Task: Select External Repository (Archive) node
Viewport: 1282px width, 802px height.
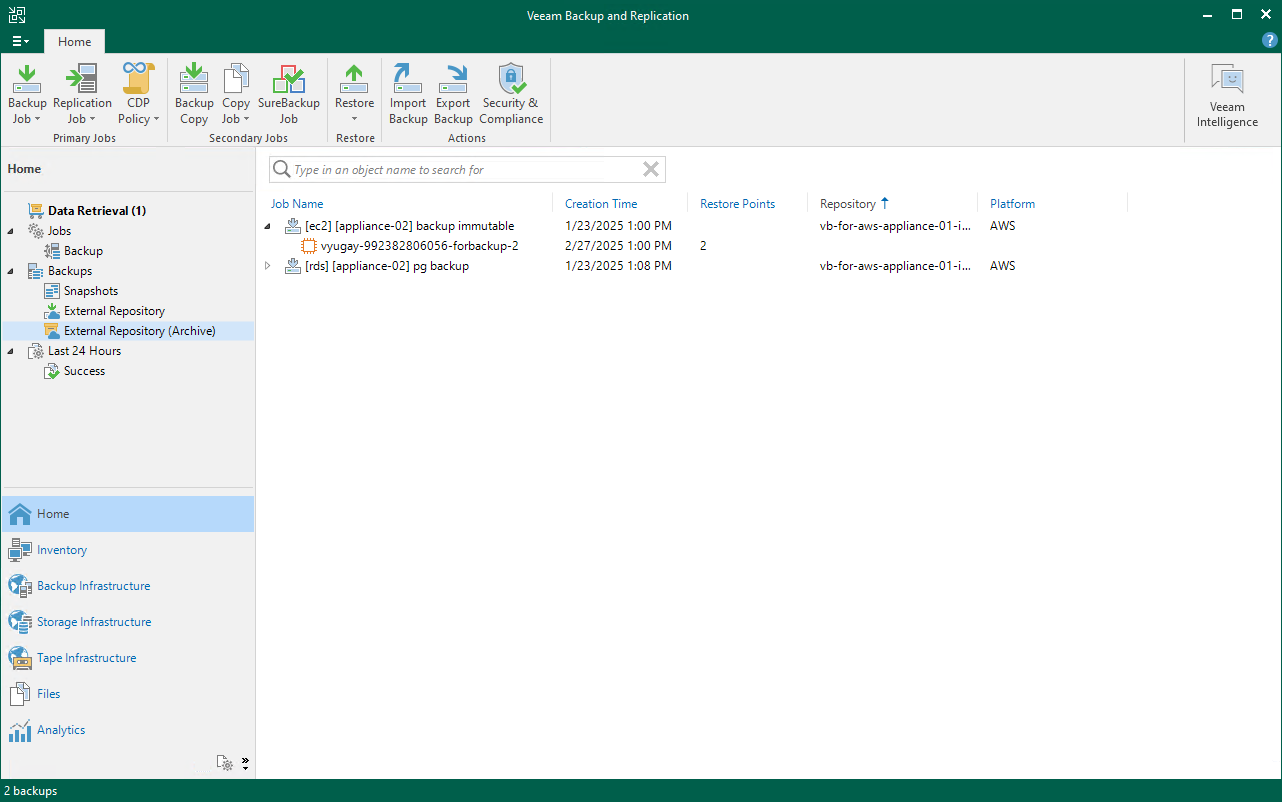Action: 128,331
